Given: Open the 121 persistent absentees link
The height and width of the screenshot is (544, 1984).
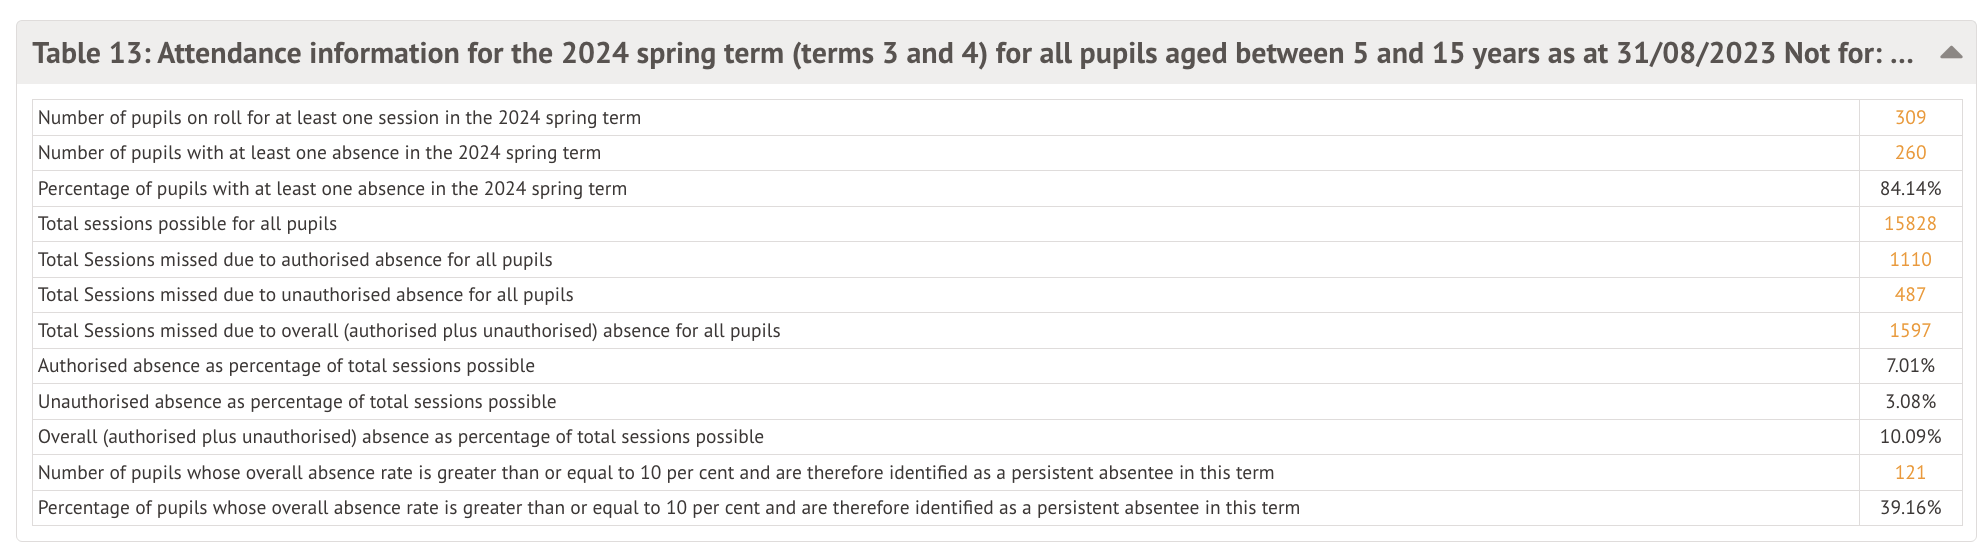Looking at the screenshot, I should [x=1910, y=473].
